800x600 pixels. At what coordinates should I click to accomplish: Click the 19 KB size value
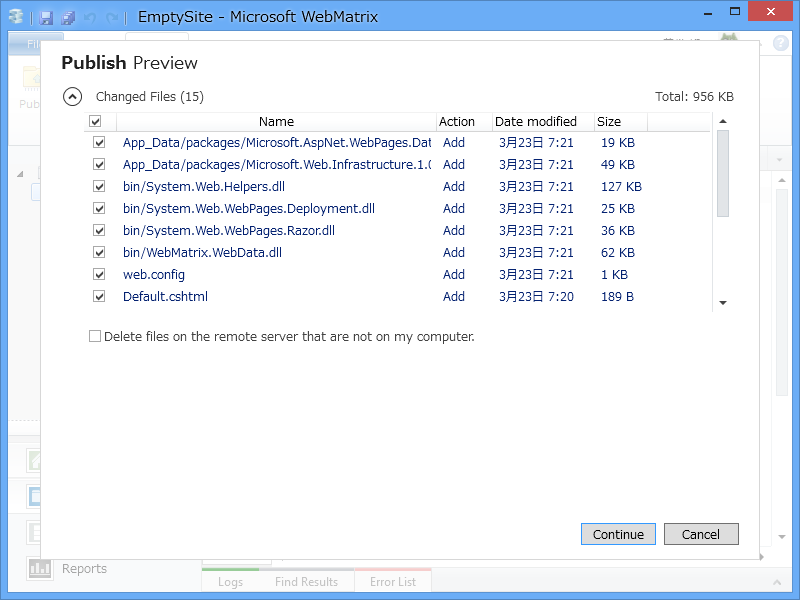(x=617, y=143)
